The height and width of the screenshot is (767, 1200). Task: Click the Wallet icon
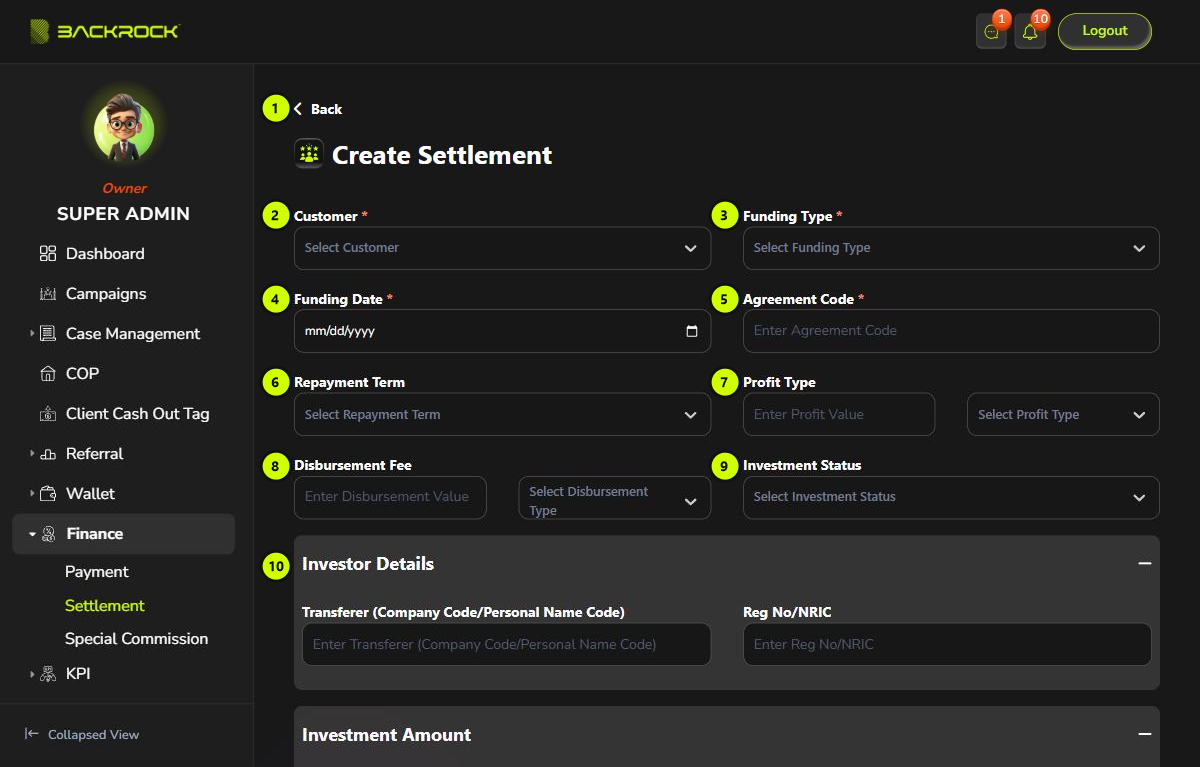point(48,494)
